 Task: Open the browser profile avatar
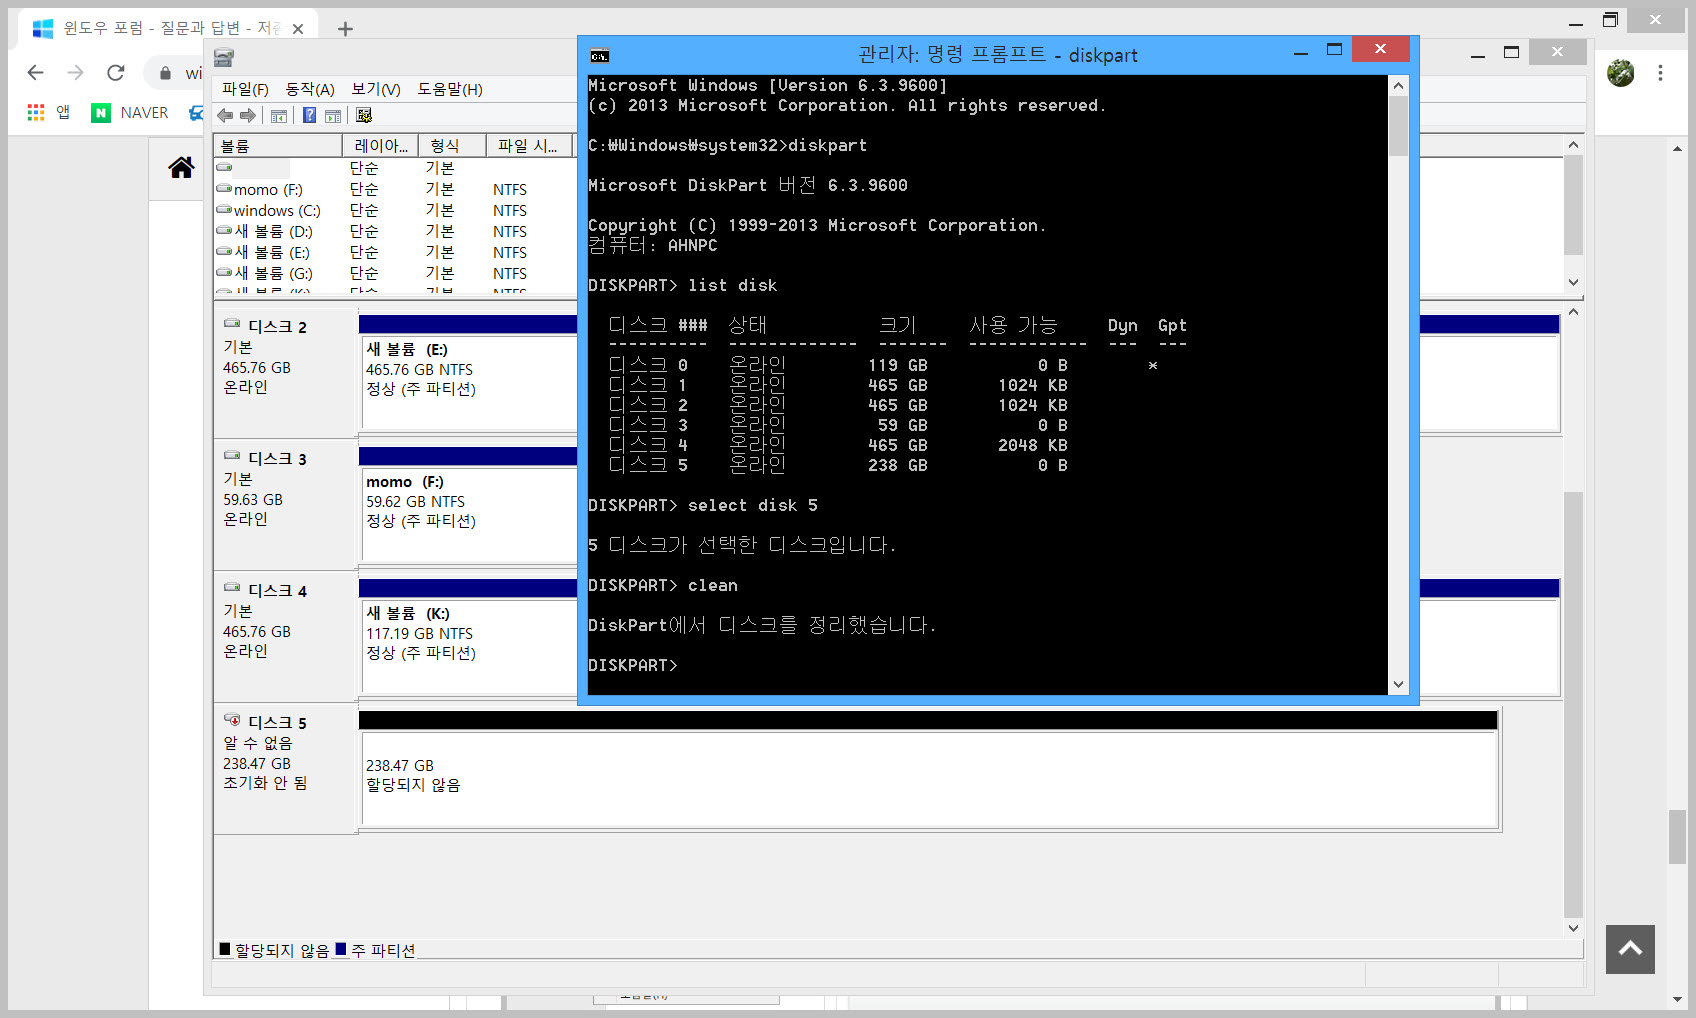coord(1621,73)
